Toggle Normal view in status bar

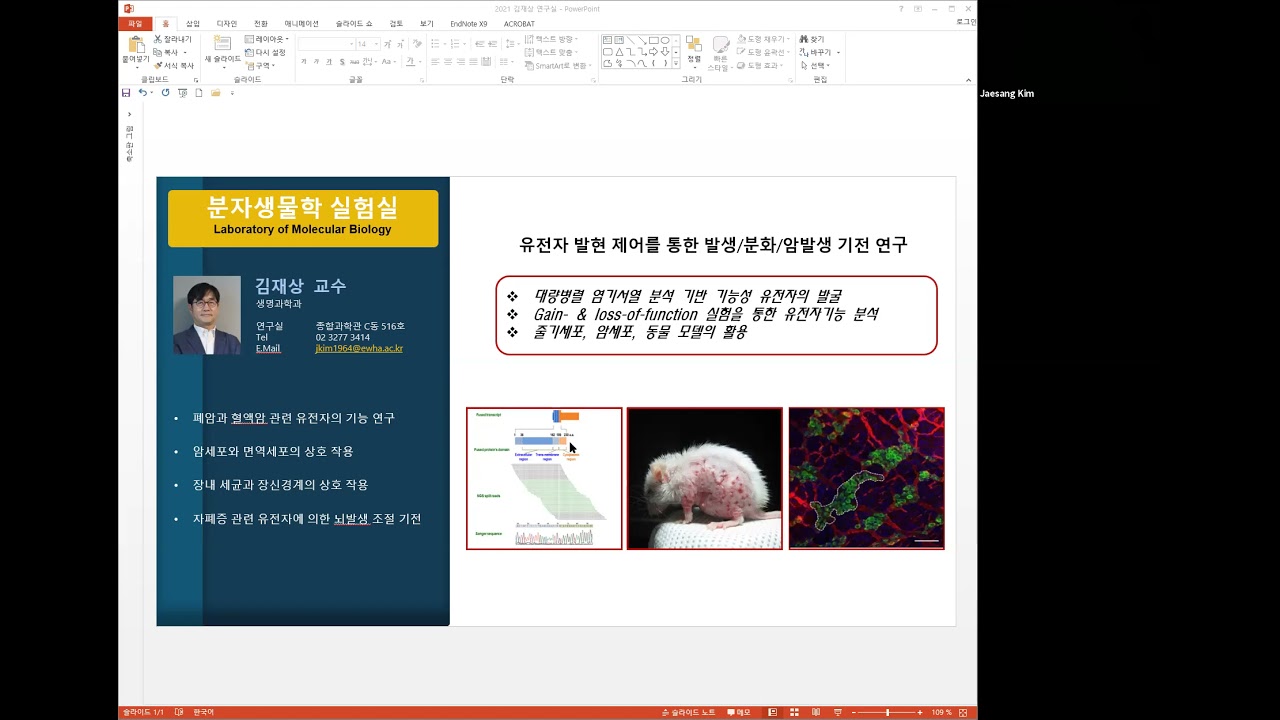[x=772, y=712]
